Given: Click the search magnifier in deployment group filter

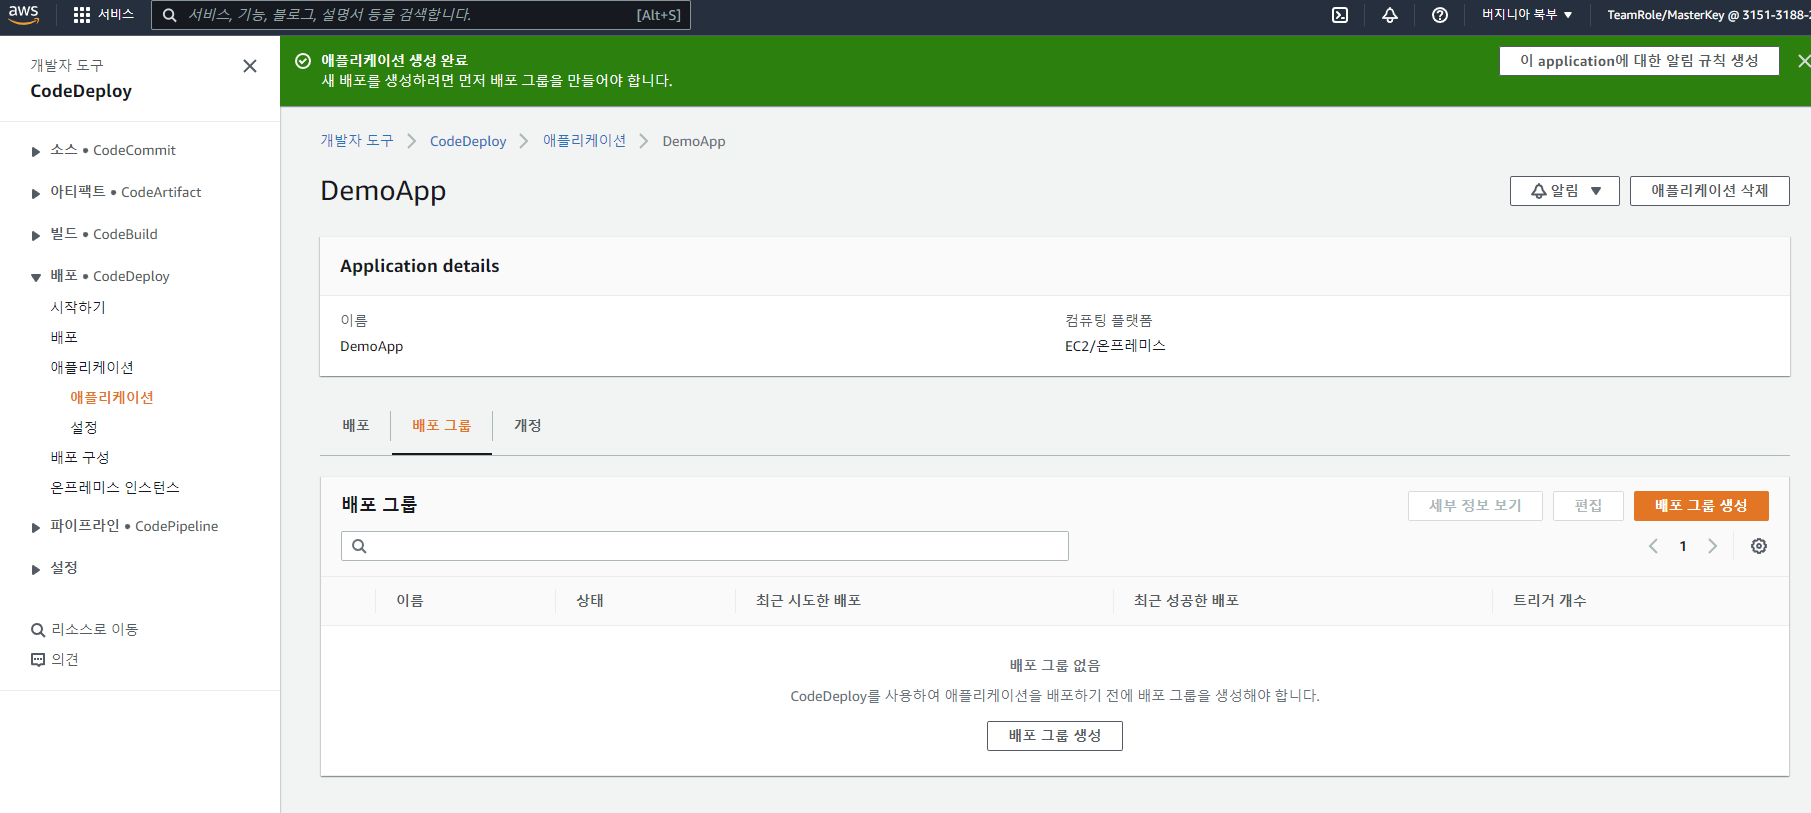Looking at the screenshot, I should pyautogui.click(x=359, y=546).
